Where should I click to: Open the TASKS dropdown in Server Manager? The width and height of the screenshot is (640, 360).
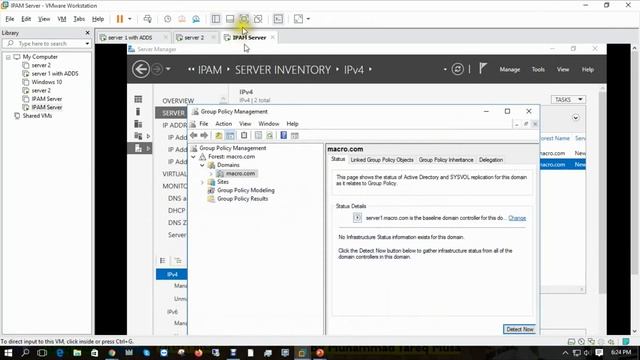[x=568, y=100]
